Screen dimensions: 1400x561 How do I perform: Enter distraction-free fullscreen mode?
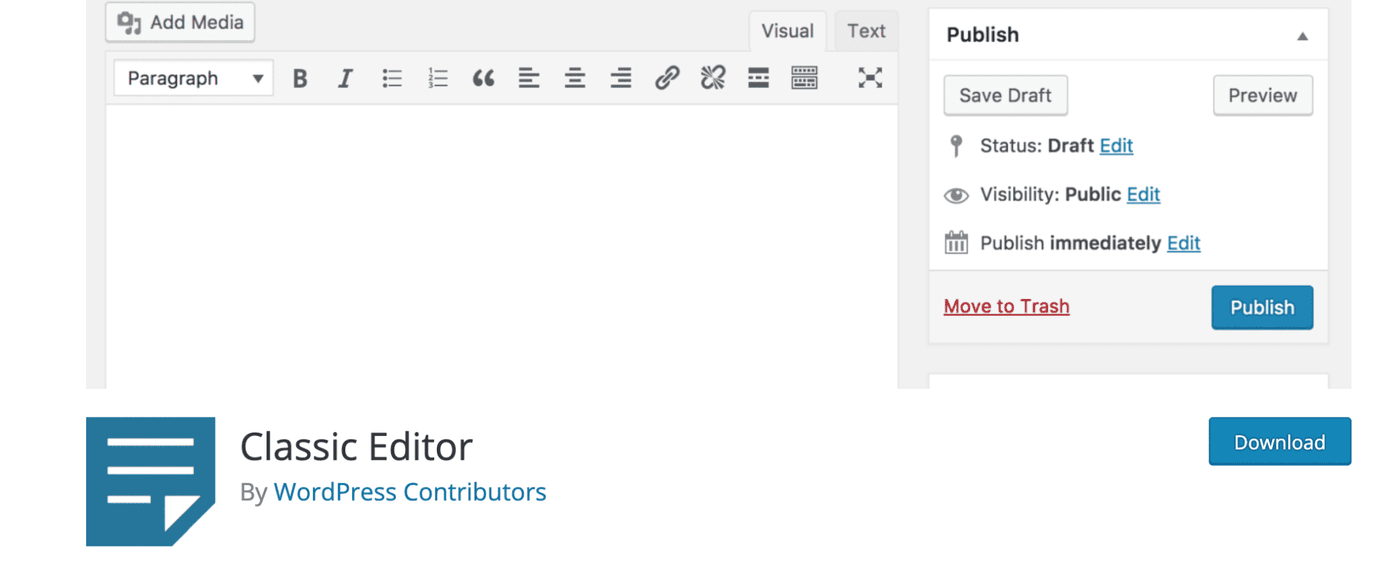coord(870,78)
